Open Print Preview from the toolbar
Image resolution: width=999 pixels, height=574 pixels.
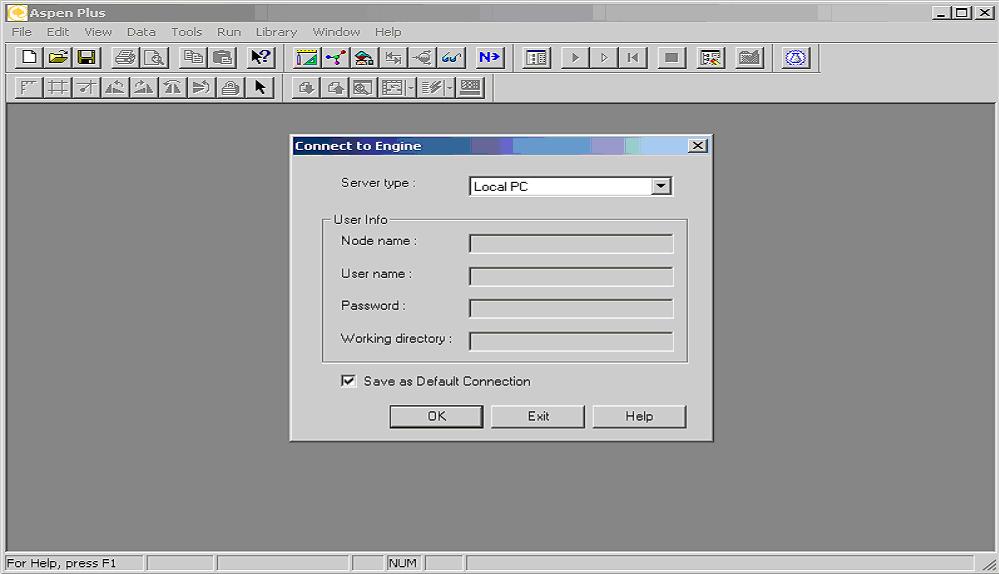[154, 57]
